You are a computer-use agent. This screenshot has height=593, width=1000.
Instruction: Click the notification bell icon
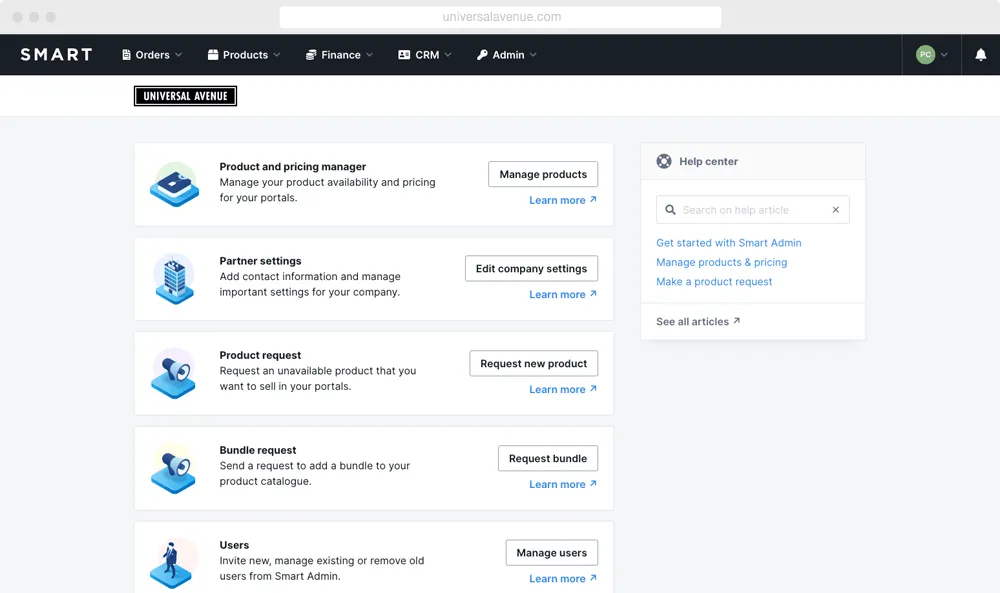(980, 55)
